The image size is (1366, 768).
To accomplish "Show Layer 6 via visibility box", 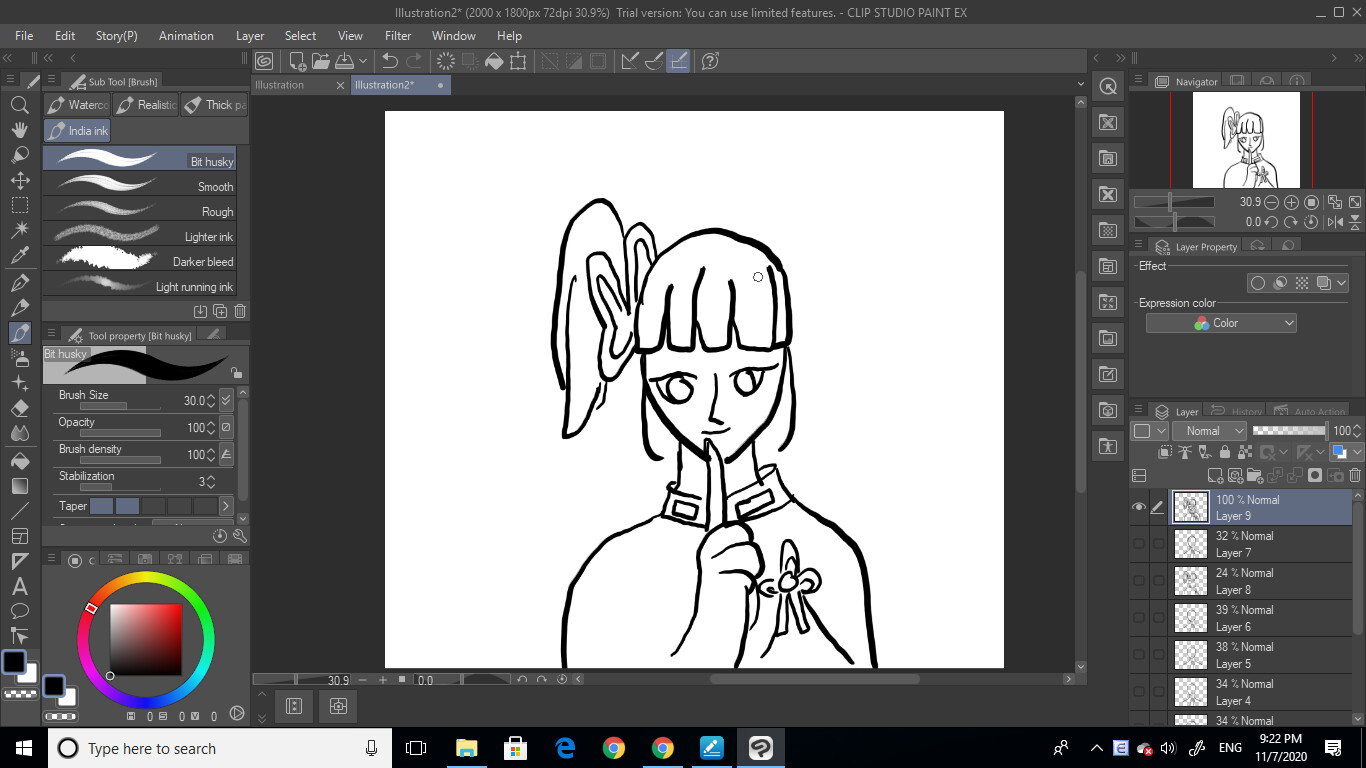I will pyautogui.click(x=1139, y=618).
